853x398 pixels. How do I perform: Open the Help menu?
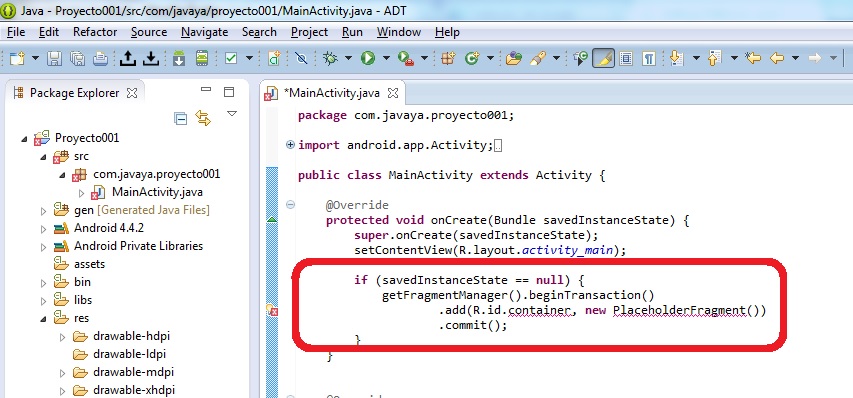[x=447, y=32]
